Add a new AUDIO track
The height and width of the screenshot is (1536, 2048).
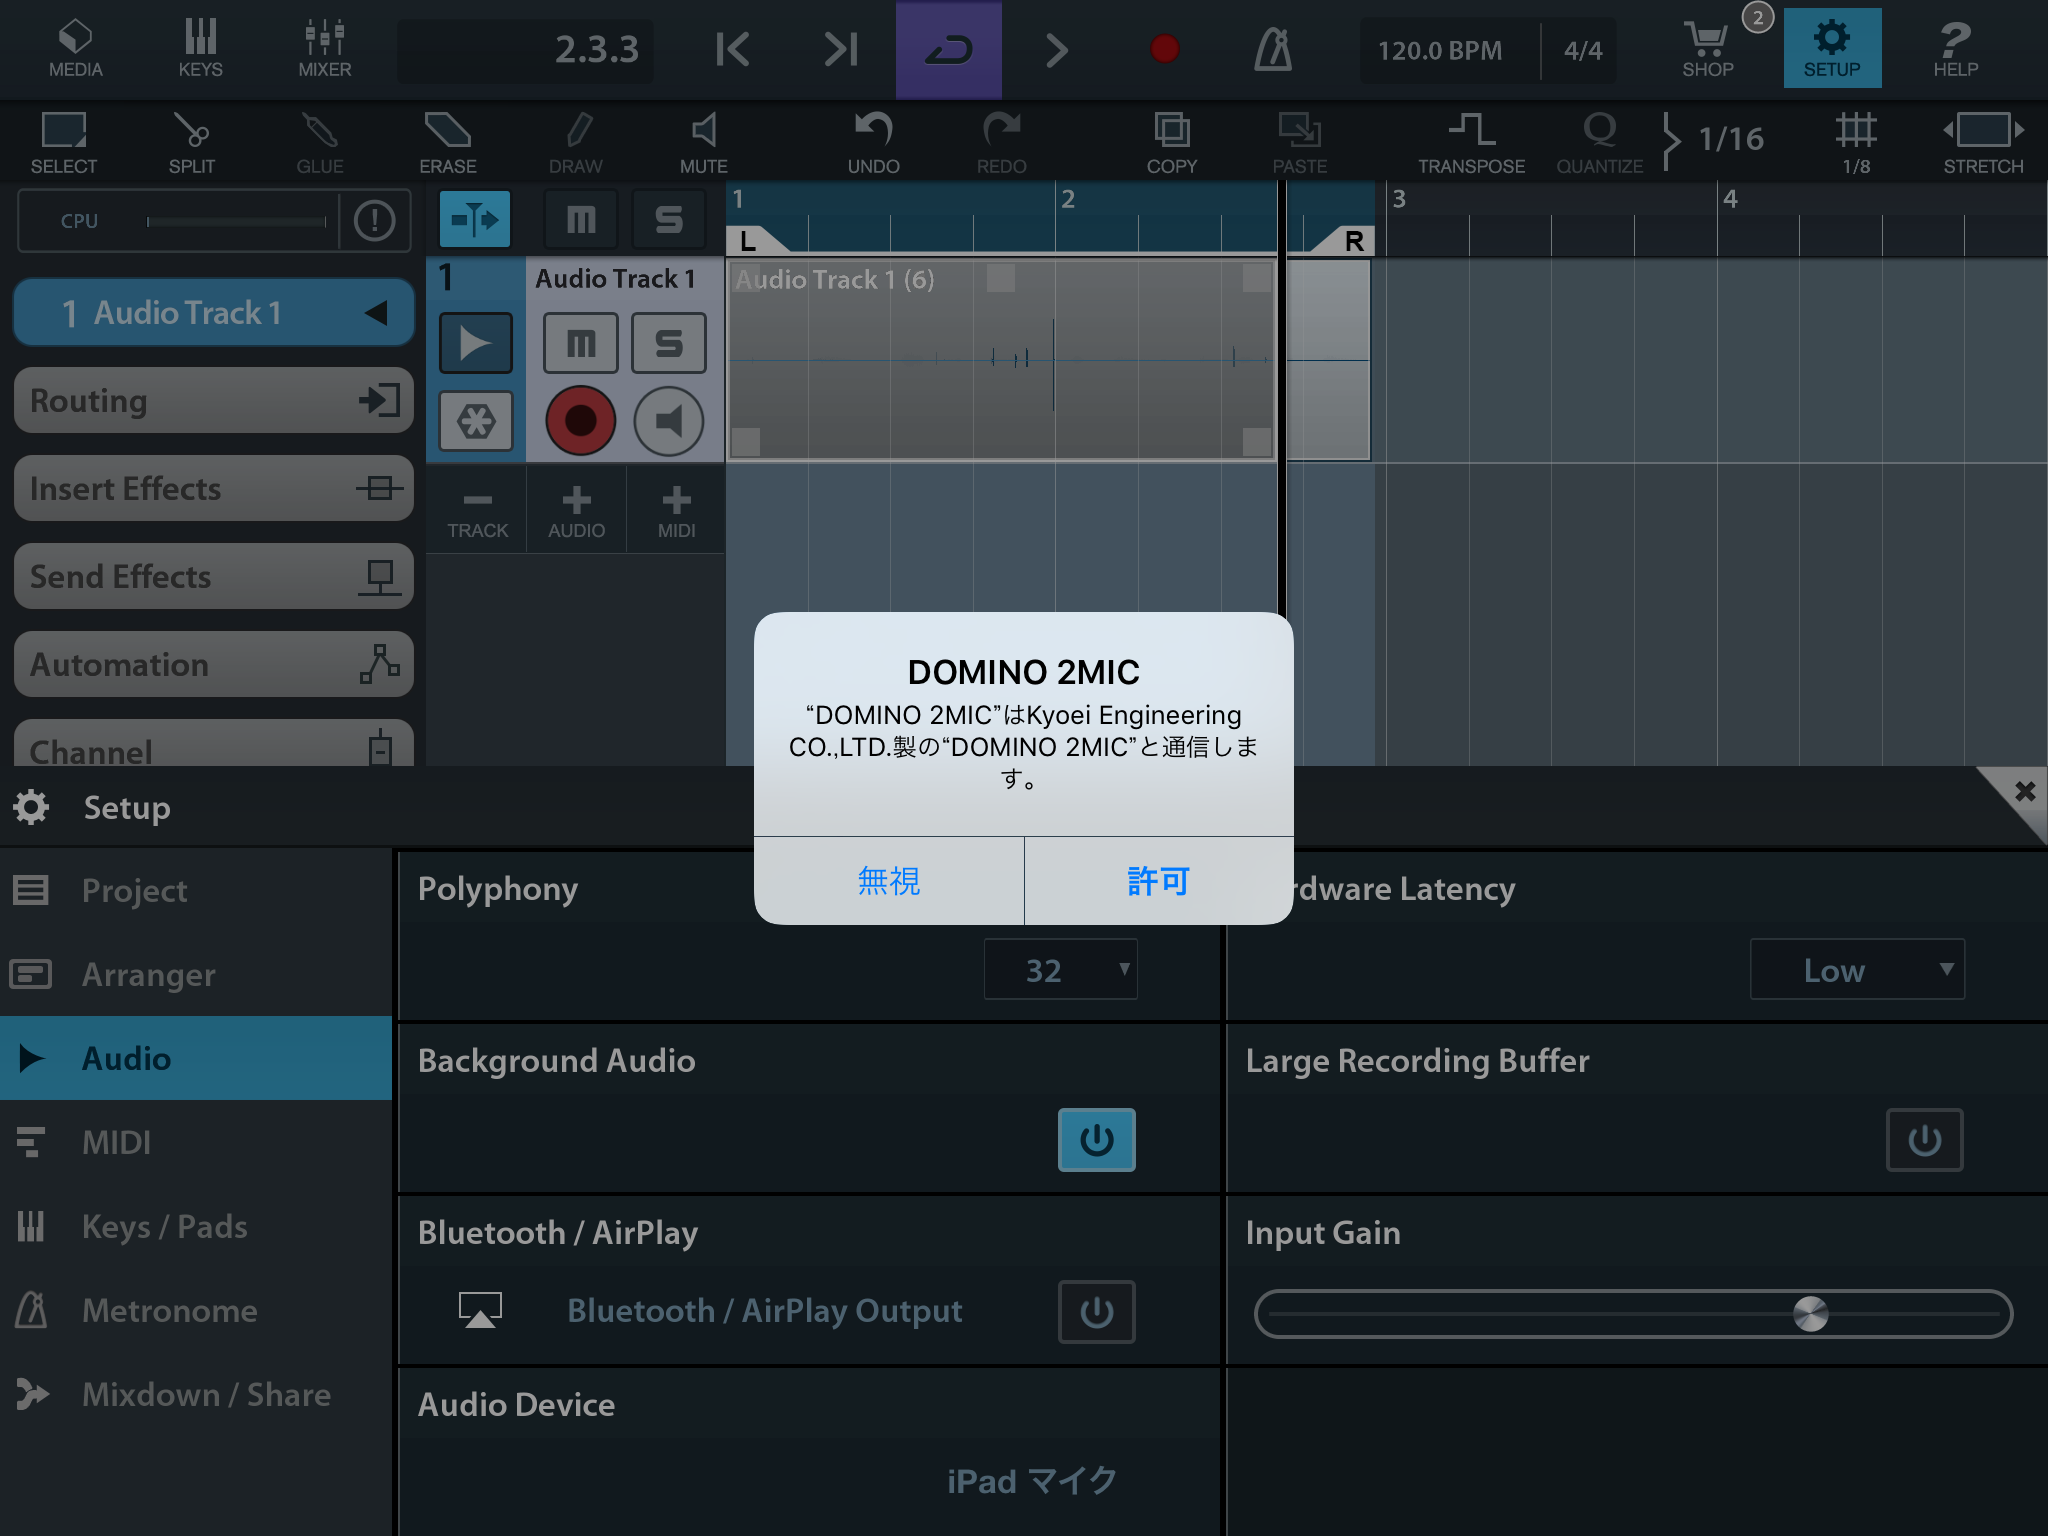point(576,511)
